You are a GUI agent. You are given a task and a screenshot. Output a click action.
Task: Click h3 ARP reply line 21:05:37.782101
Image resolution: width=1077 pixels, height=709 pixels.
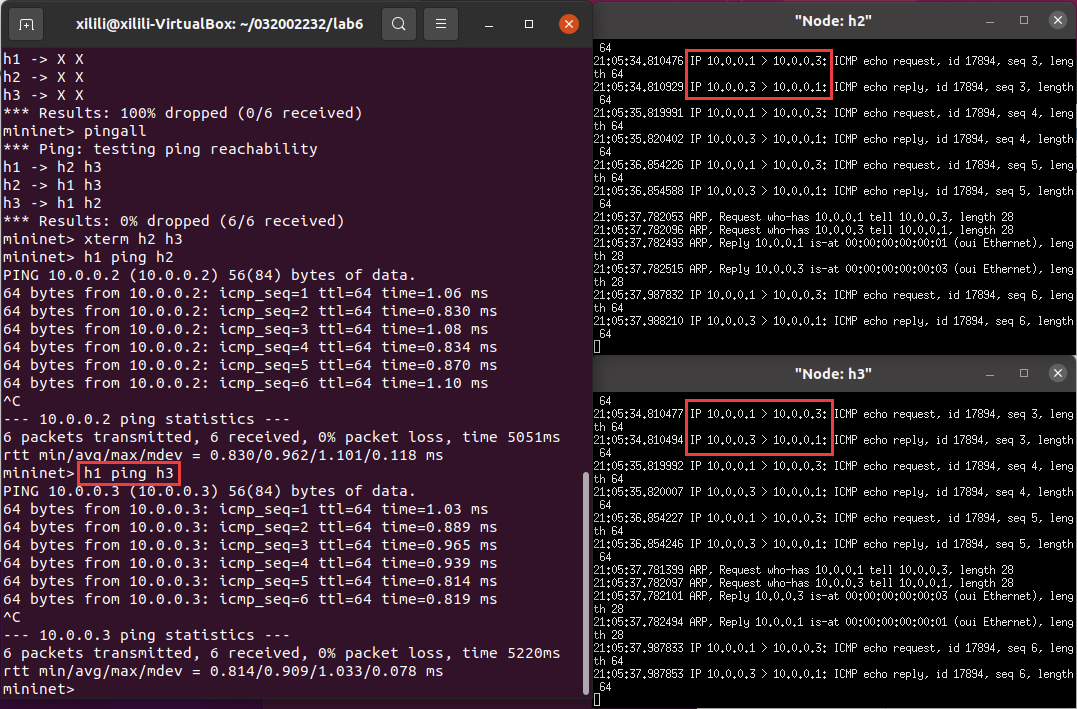point(833,603)
